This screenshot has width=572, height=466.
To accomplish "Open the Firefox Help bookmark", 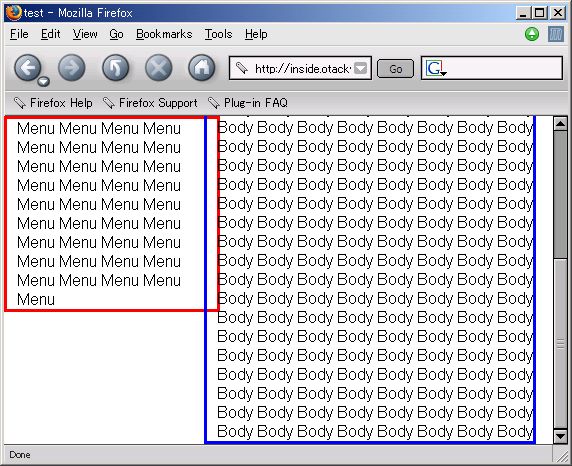I will coord(53,103).
